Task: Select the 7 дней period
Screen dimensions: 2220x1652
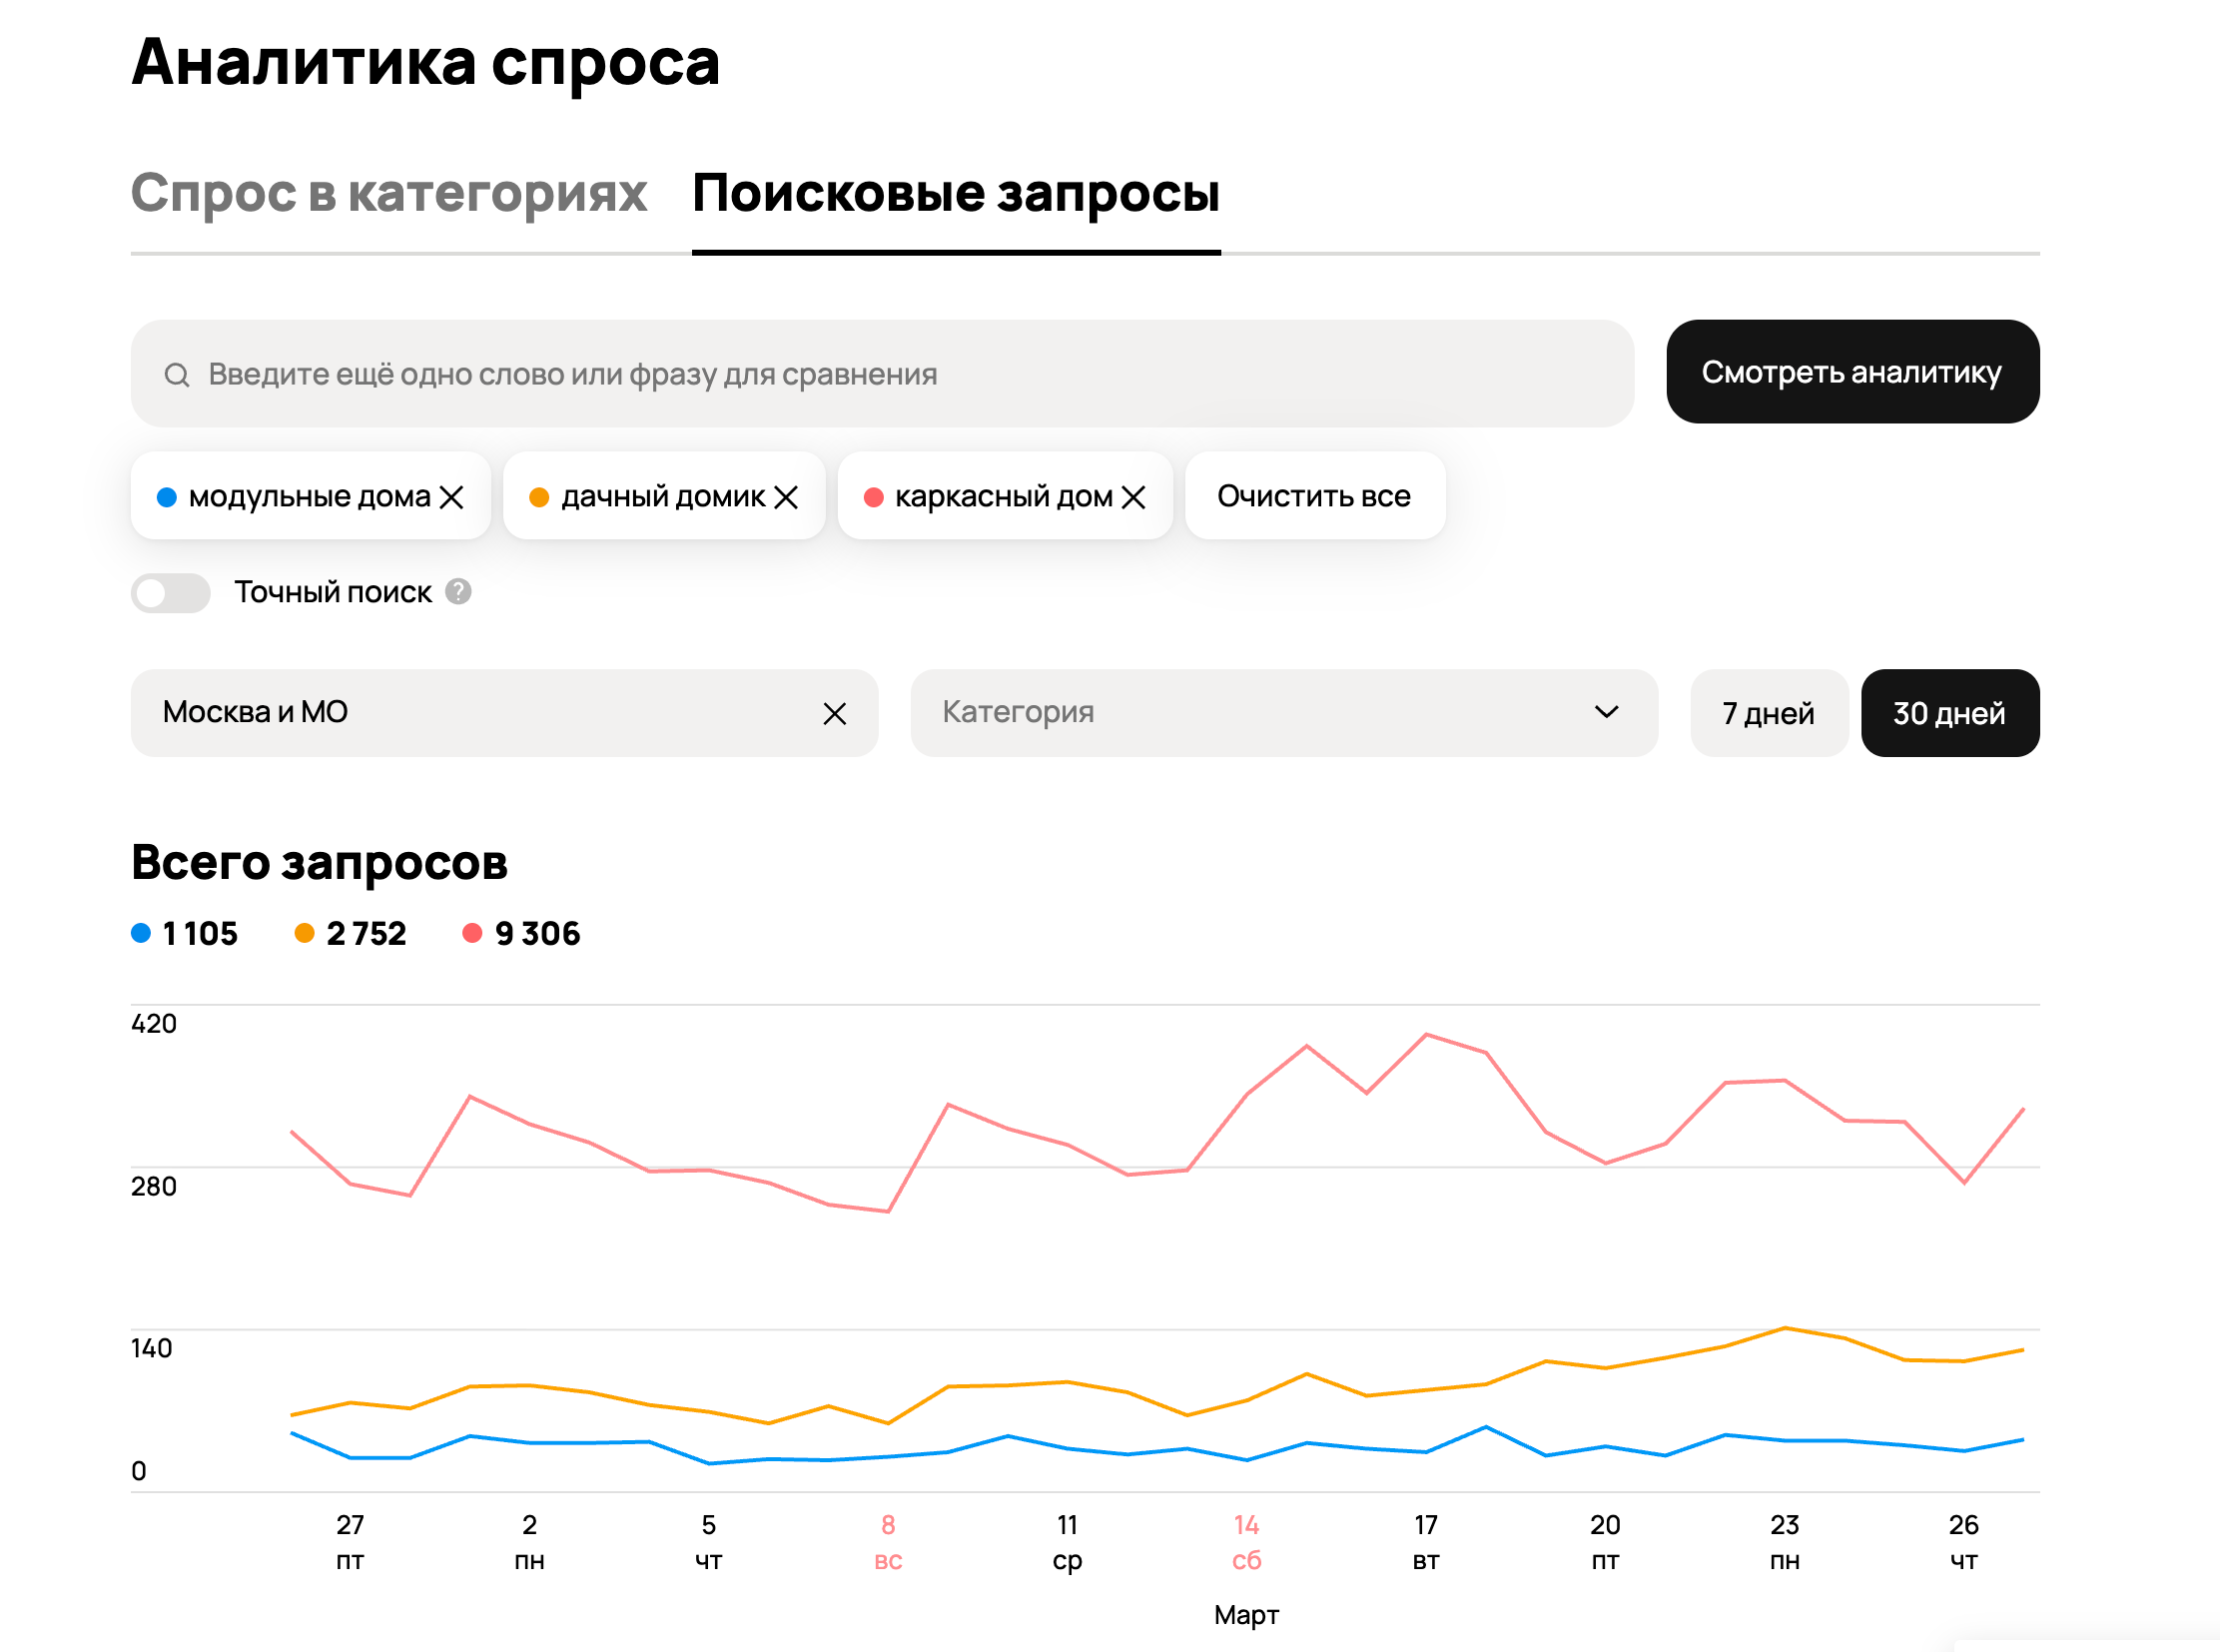Action: tap(1767, 713)
